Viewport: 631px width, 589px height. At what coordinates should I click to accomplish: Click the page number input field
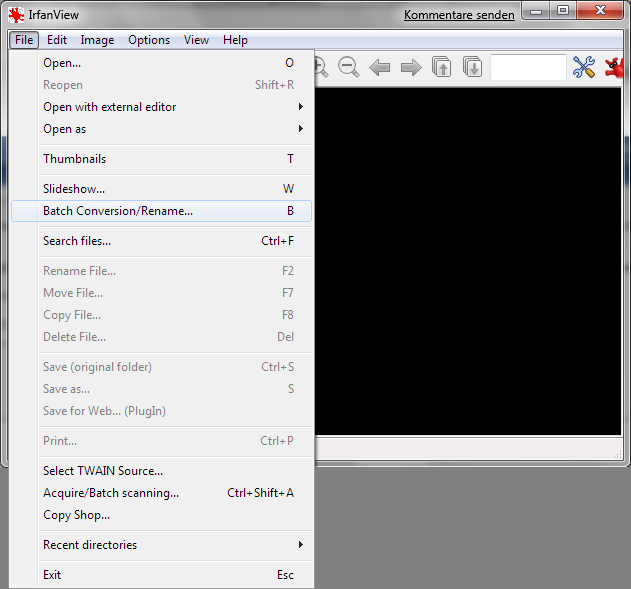coord(528,67)
